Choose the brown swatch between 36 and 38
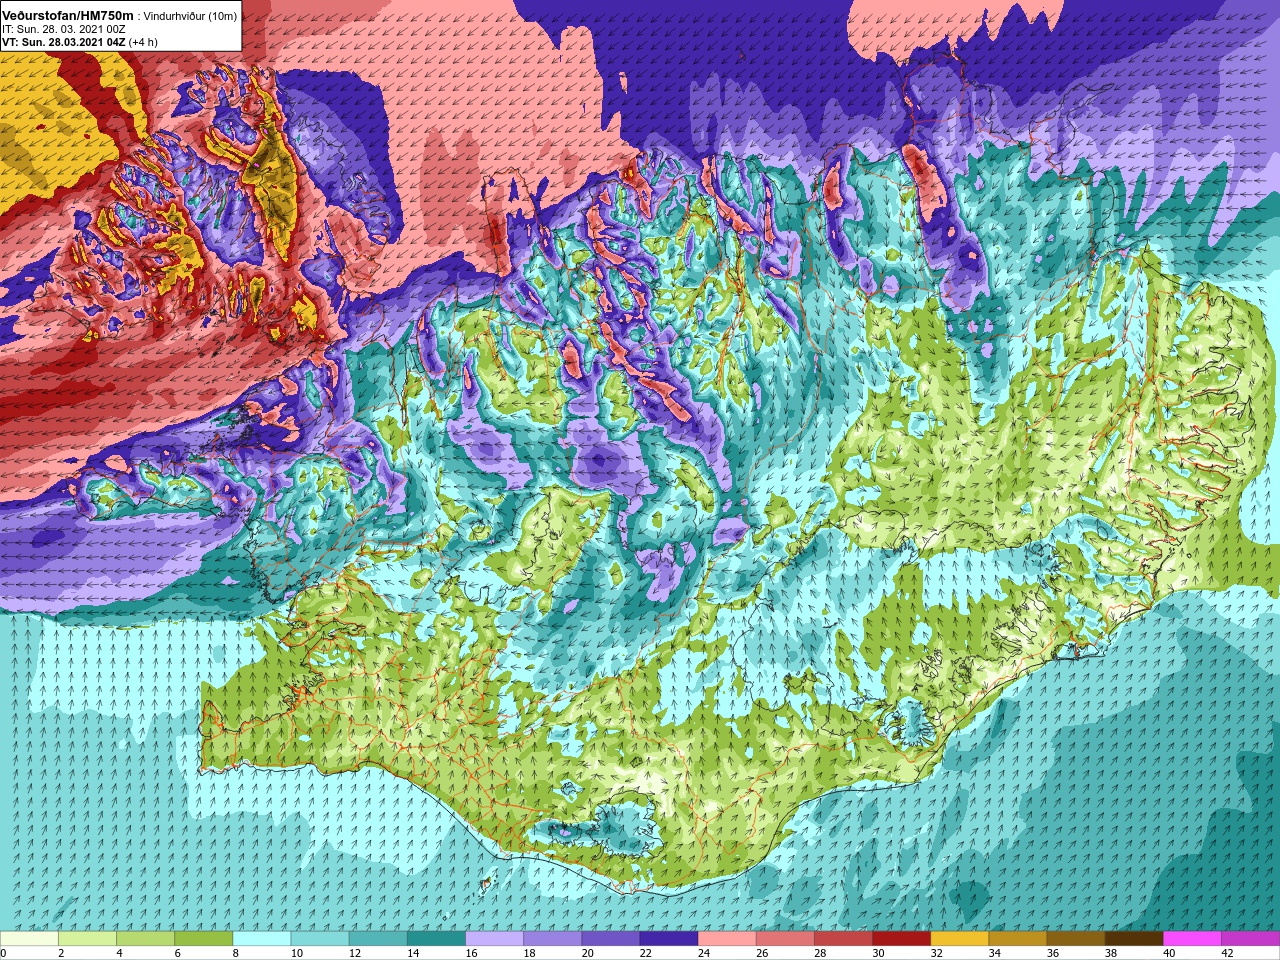This screenshot has height=960, width=1280. click(1076, 939)
